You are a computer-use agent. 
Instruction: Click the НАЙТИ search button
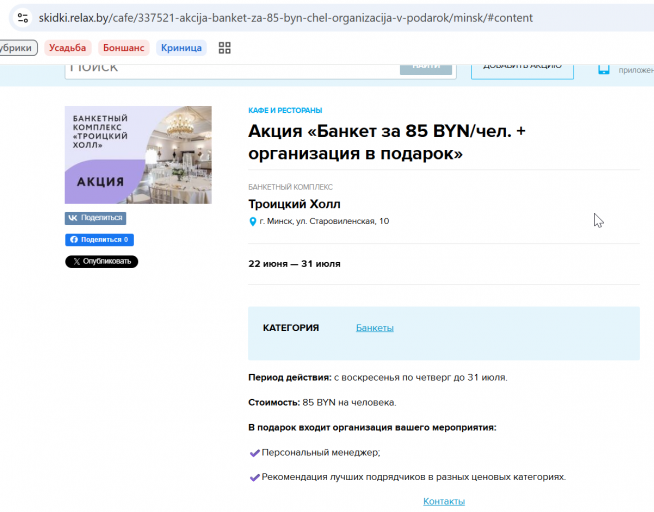pos(426,68)
